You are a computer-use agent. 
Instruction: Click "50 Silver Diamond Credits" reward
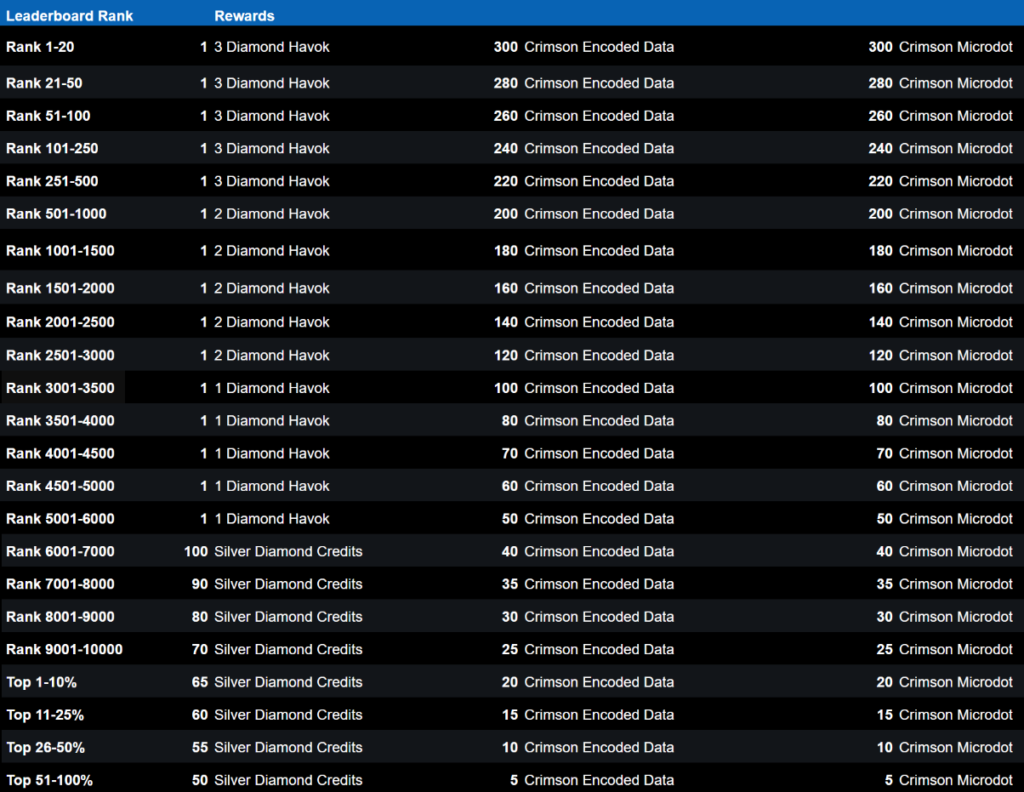pyautogui.click(x=277, y=780)
